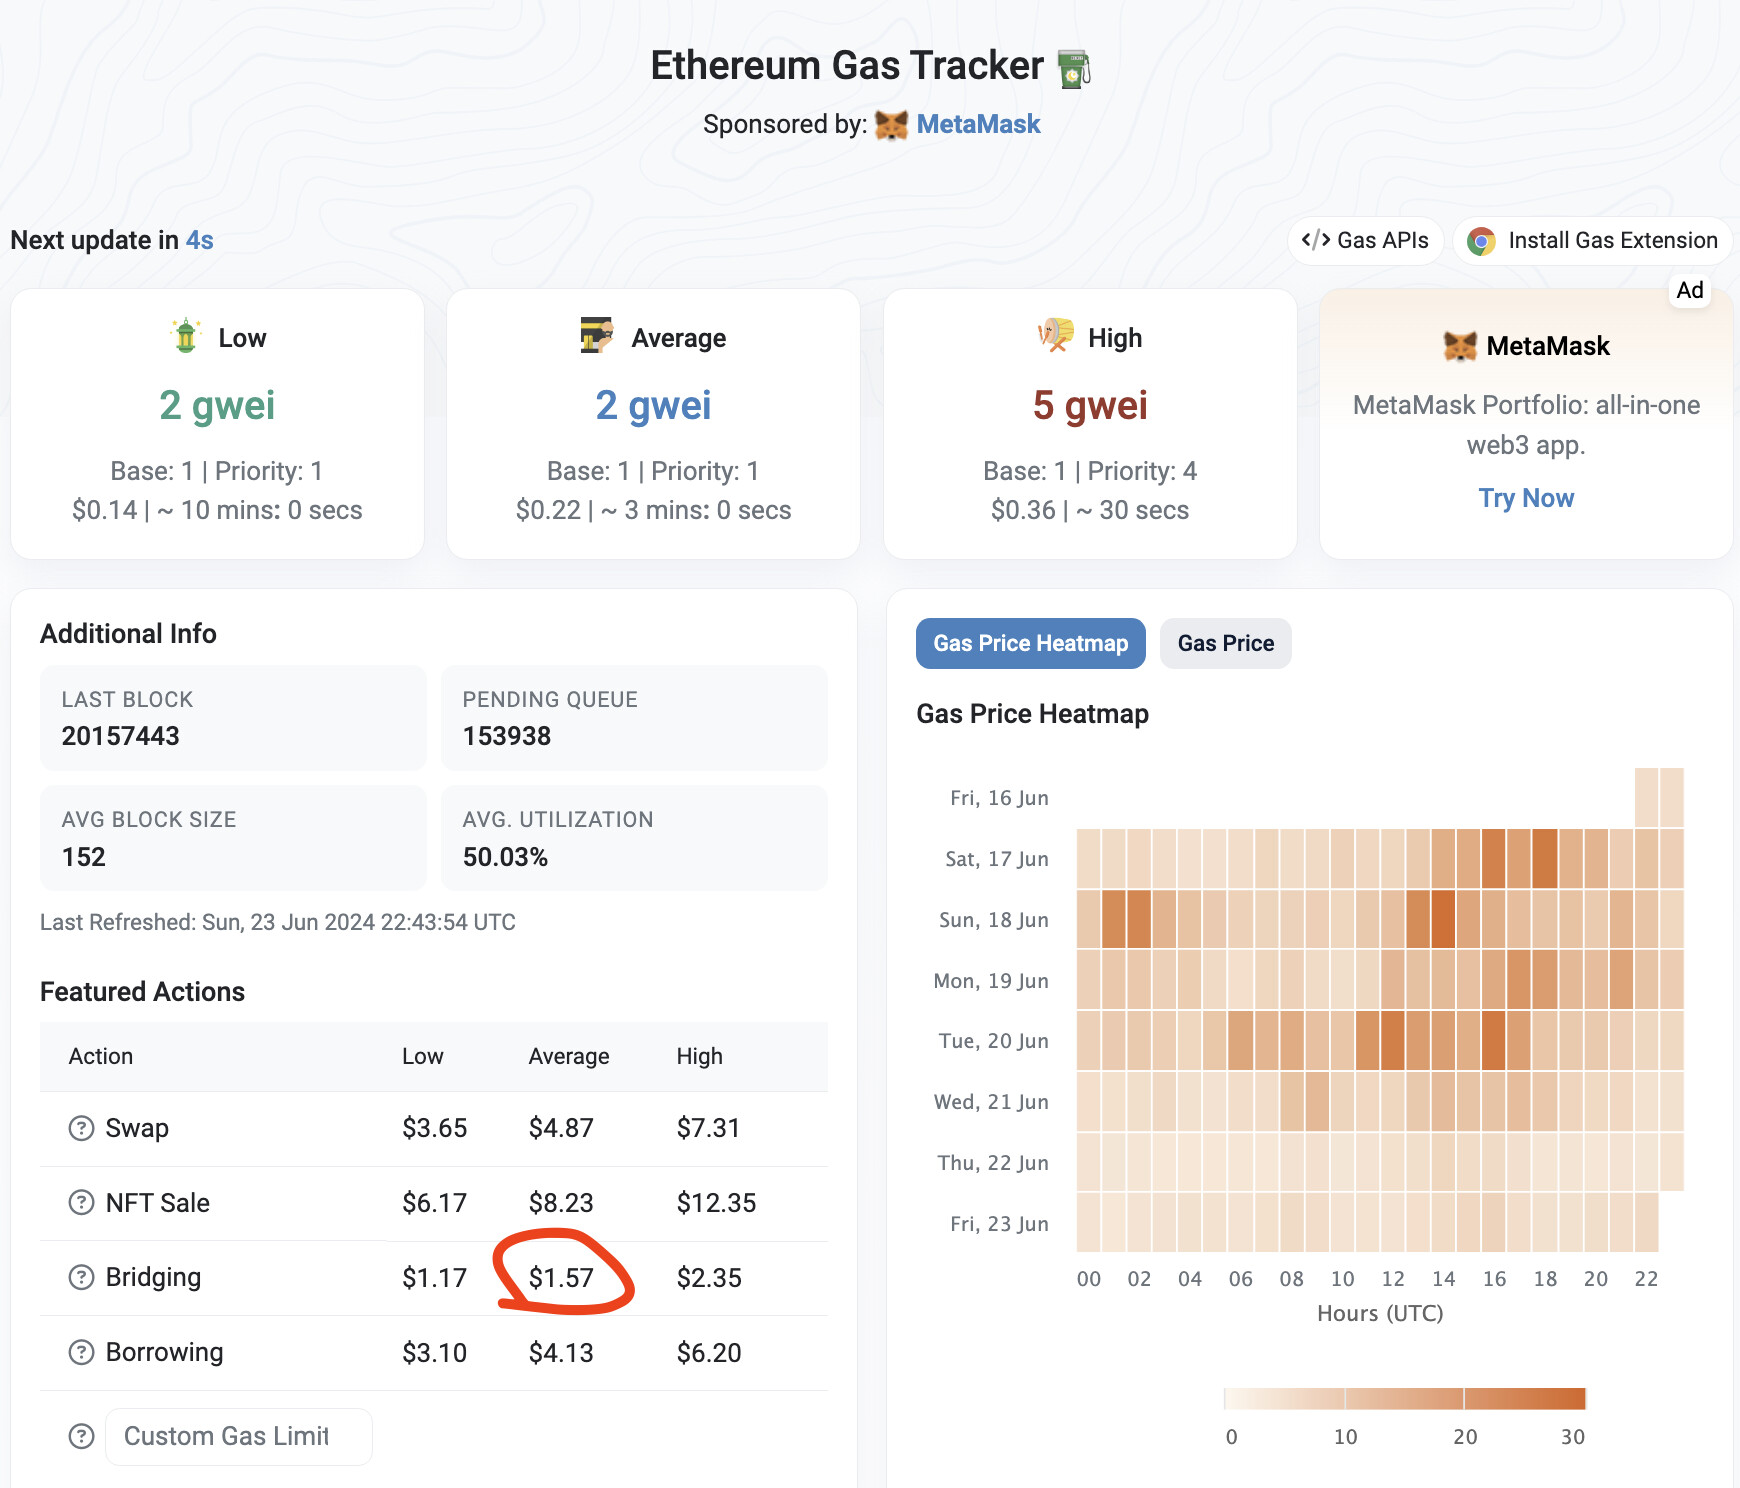The height and width of the screenshot is (1488, 1740).
Task: Click the Low gas price card
Action: 217,424
